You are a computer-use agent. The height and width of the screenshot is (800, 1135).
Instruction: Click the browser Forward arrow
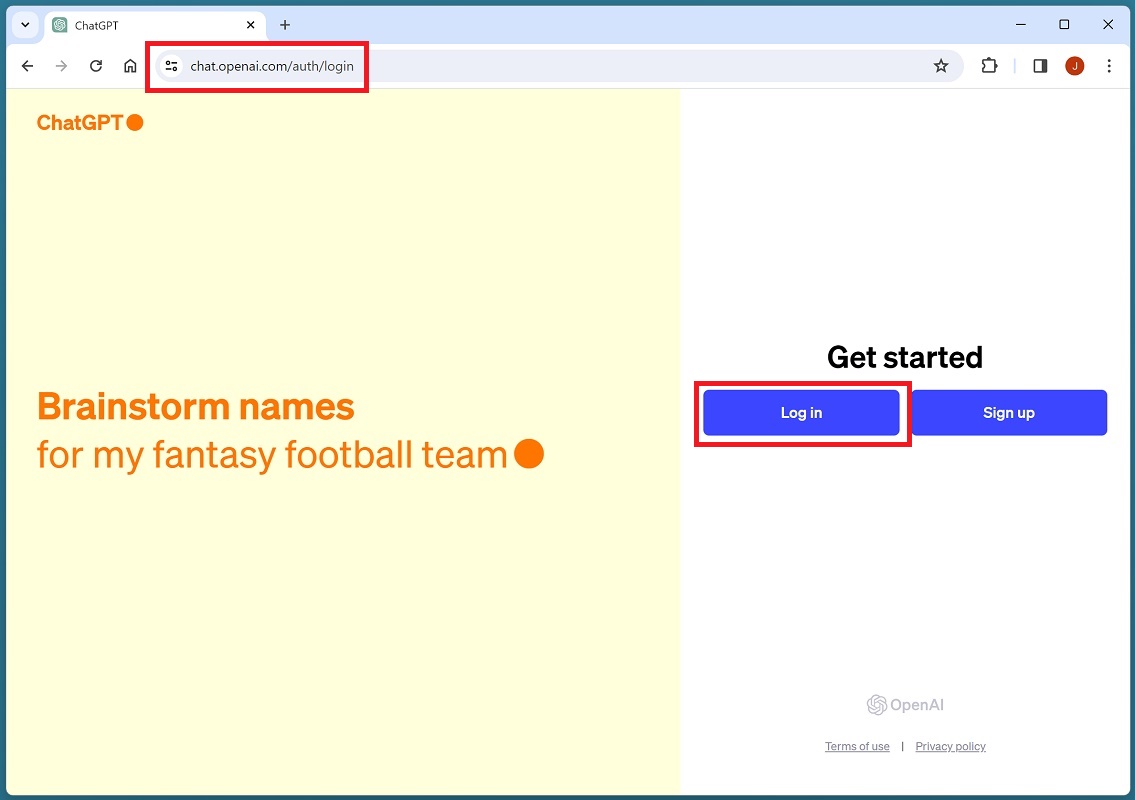tap(61, 66)
